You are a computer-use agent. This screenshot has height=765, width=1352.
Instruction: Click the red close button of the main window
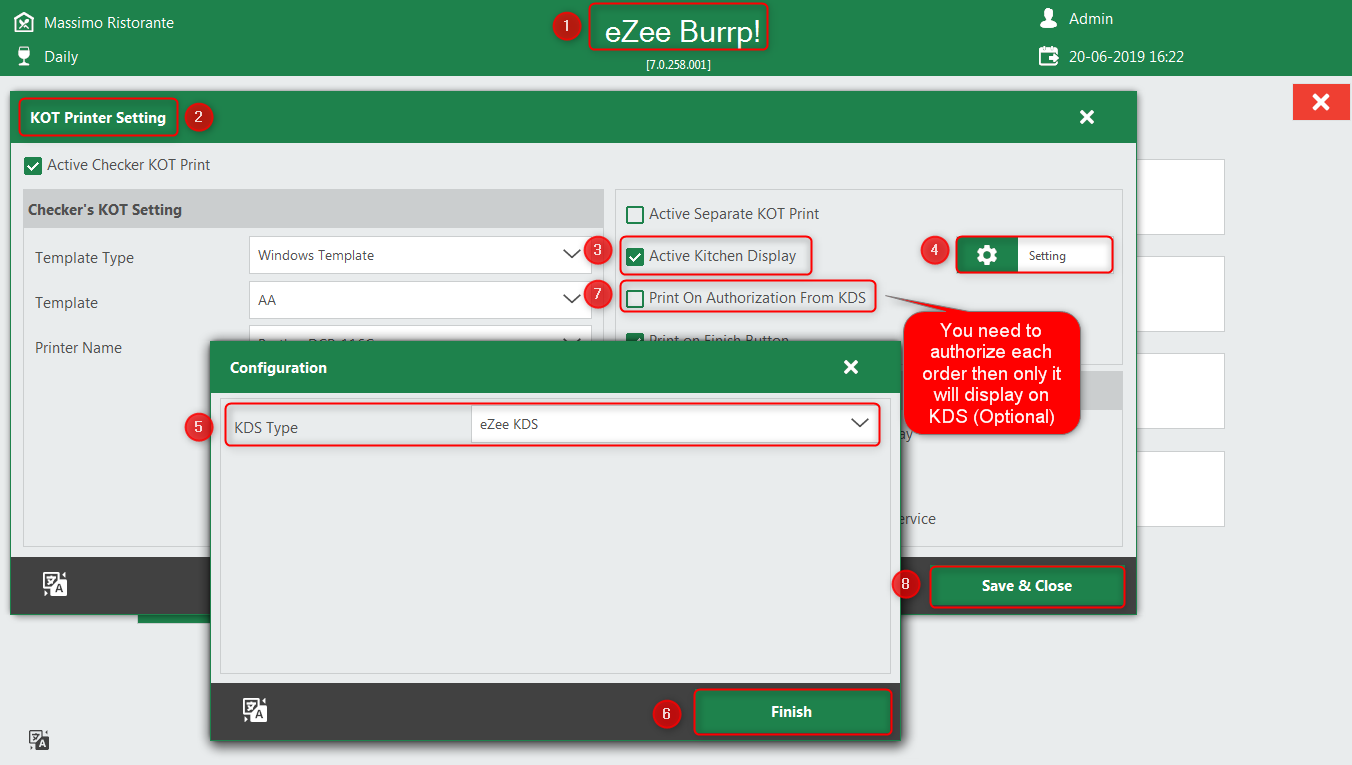(1321, 102)
